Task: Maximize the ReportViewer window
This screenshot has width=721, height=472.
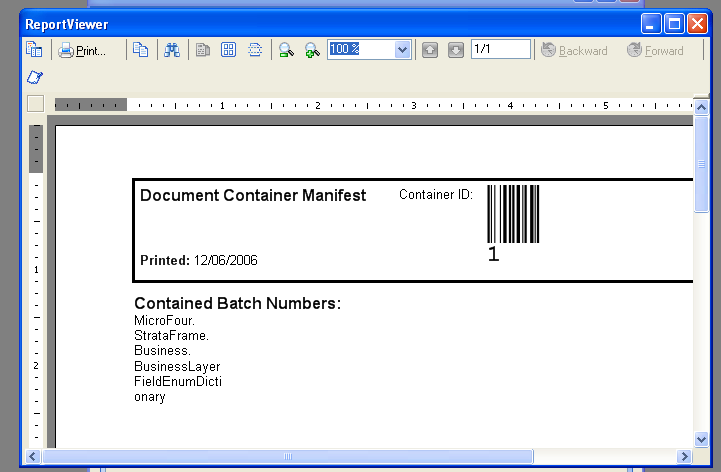Action: coord(674,24)
